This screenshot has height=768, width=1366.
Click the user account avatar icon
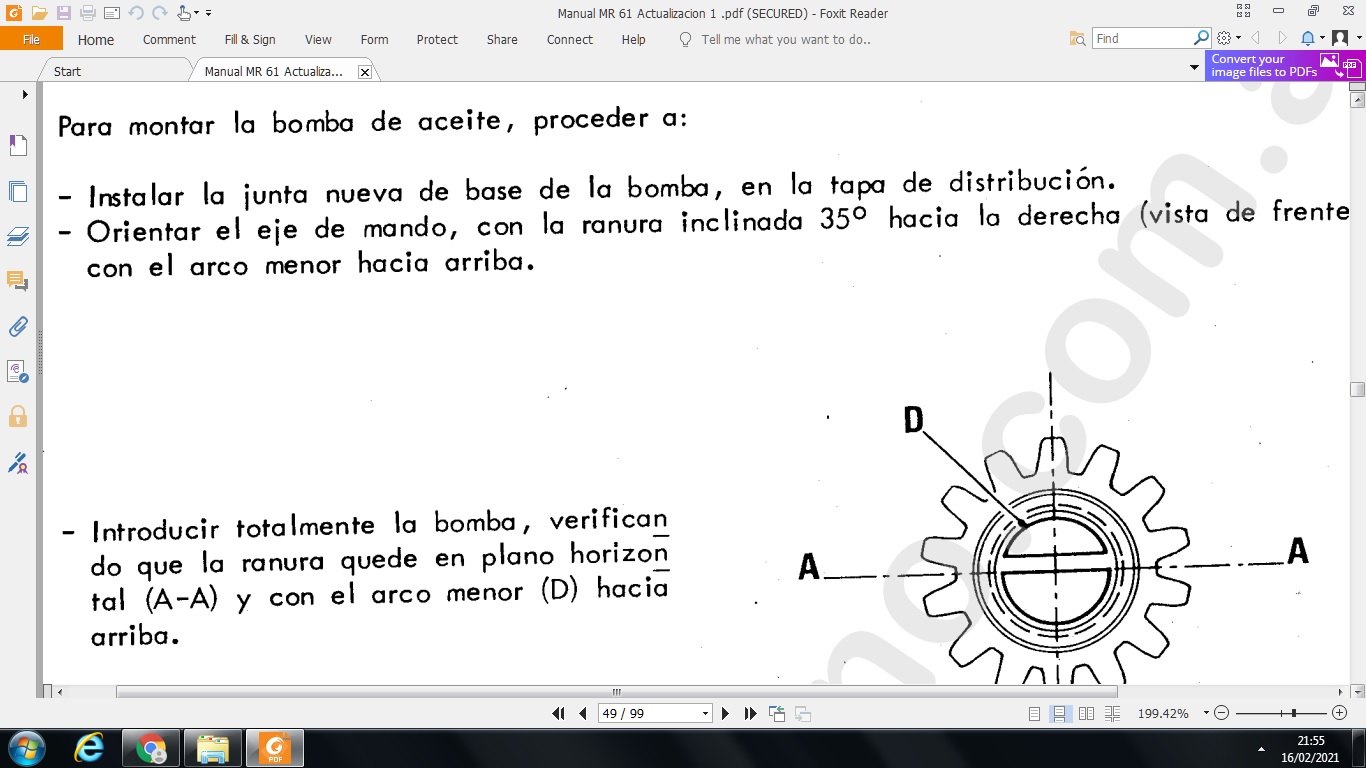click(1340, 38)
